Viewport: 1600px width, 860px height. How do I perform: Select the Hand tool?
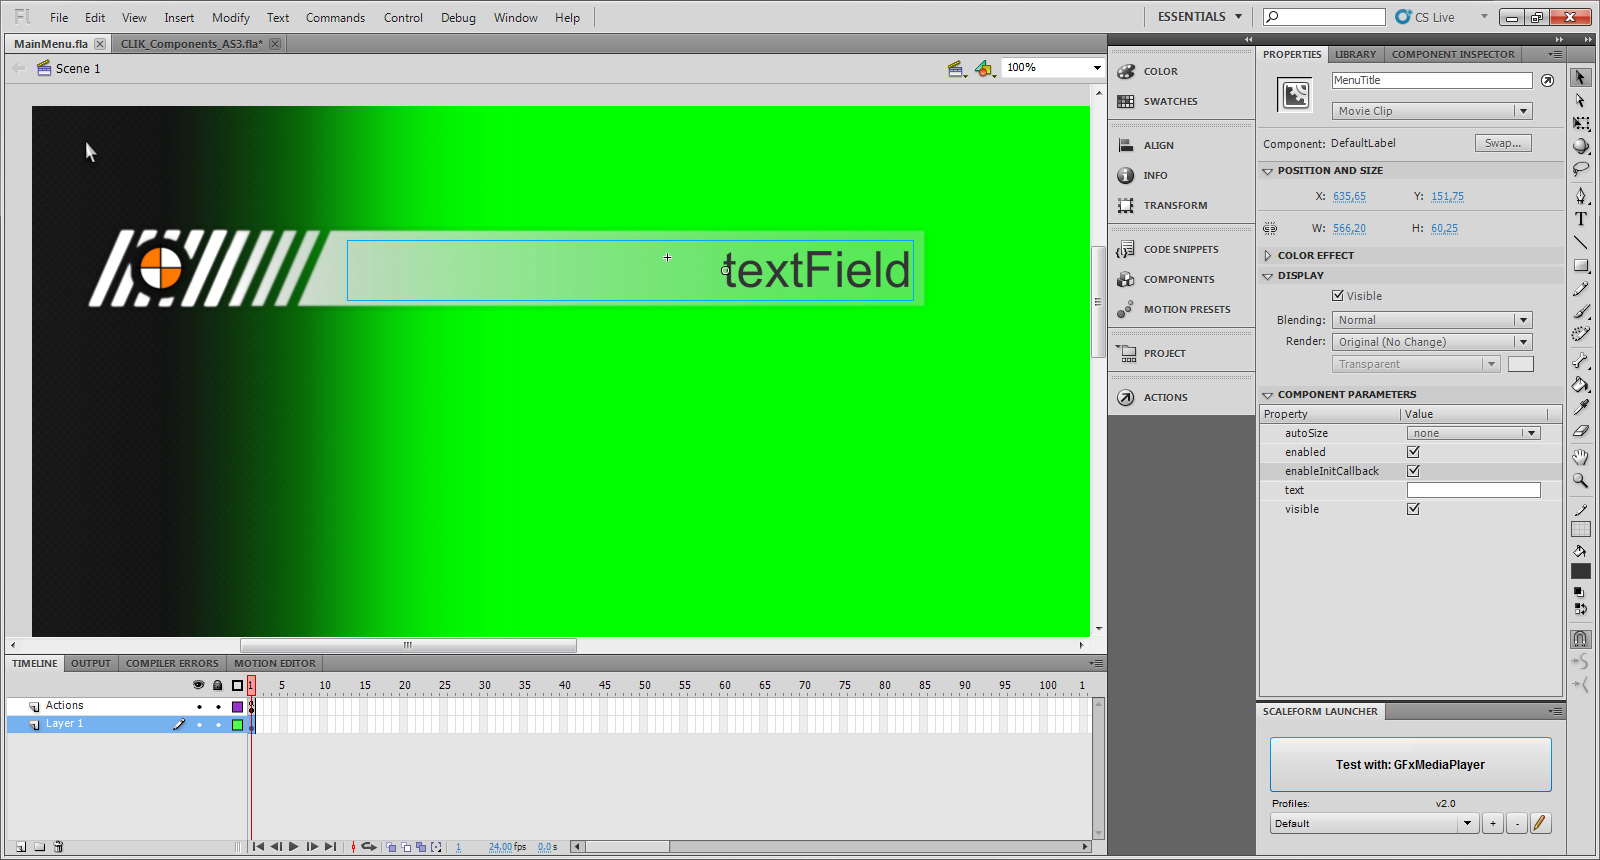tap(1580, 457)
